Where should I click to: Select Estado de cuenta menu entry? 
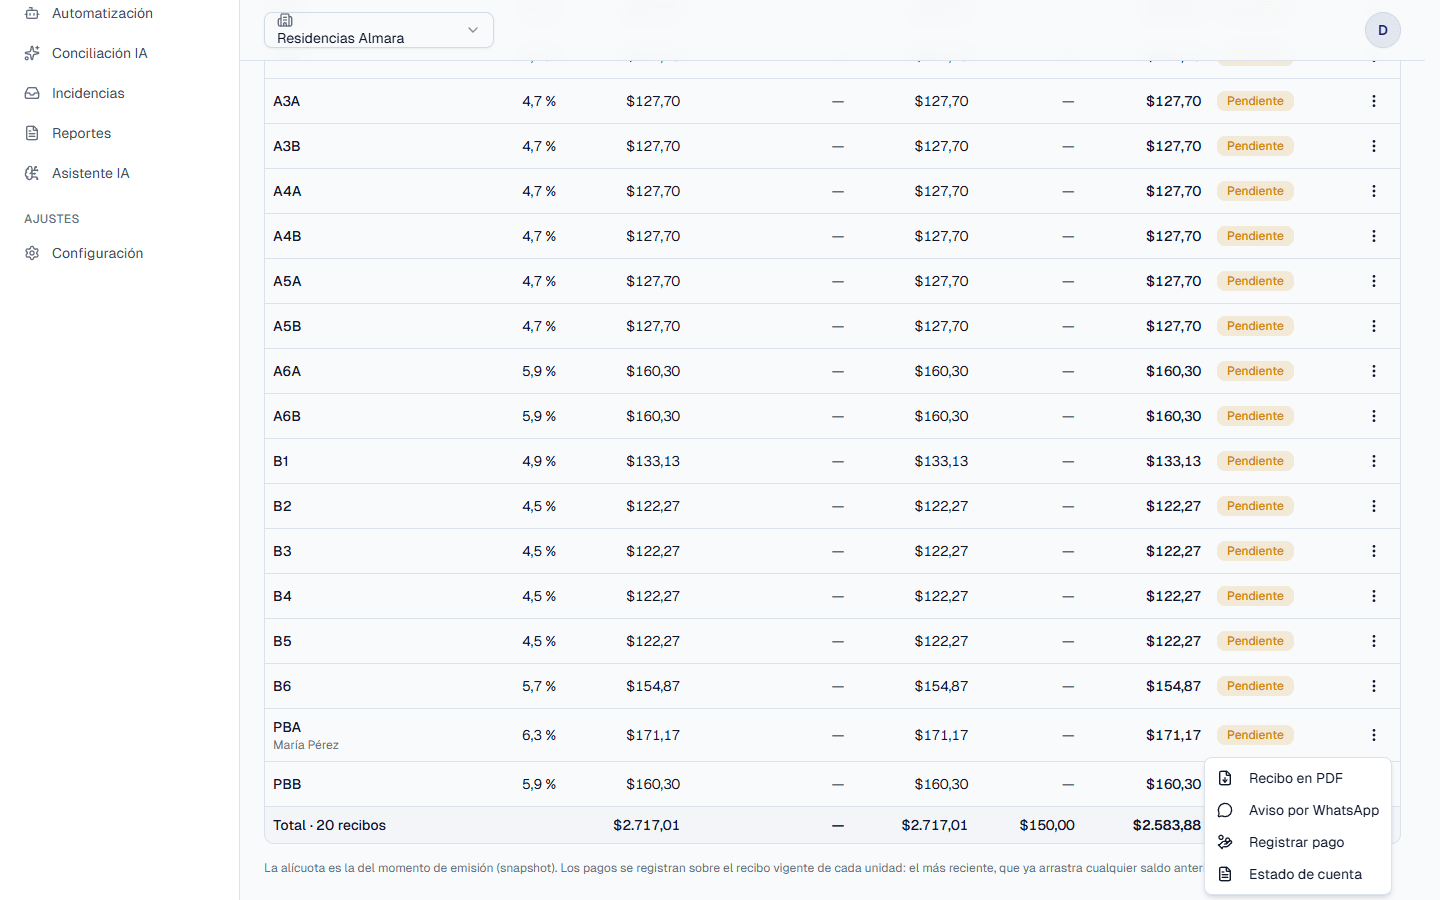[1298, 874]
